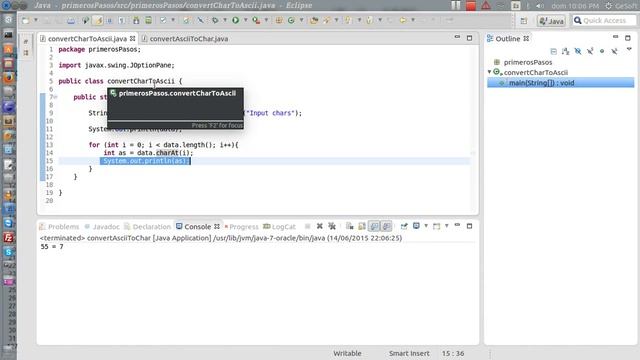Viewport: 640px width, 360px height.
Task: Click the Run green play button
Action: tap(236, 20)
